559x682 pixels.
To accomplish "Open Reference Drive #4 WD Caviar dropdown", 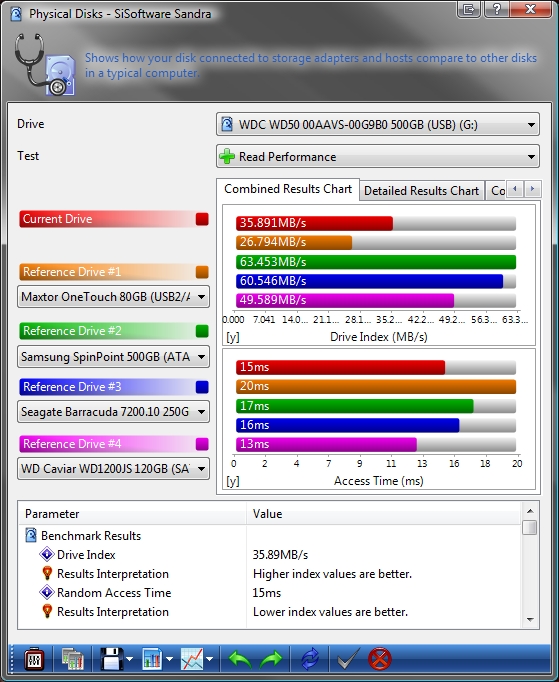I will [x=113, y=468].
